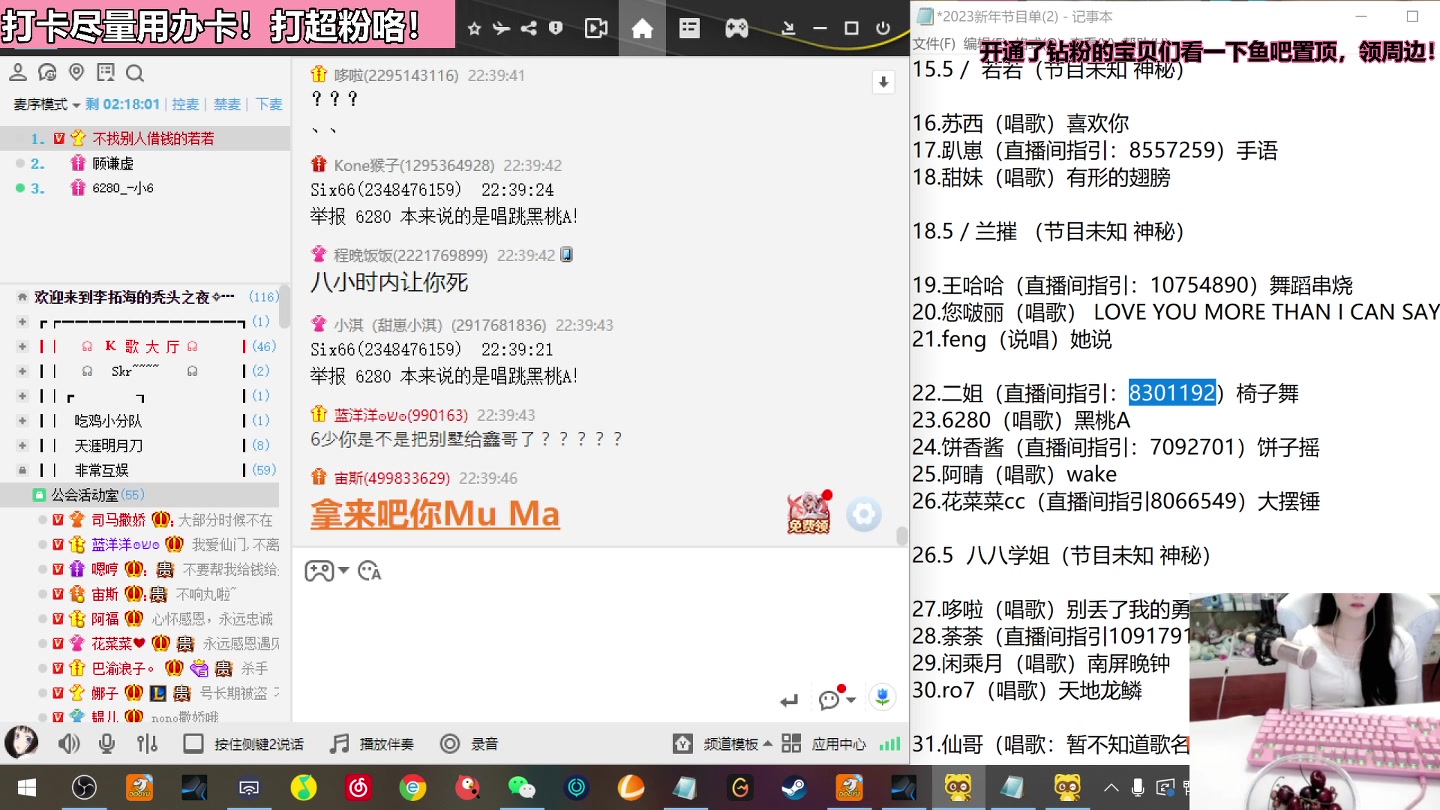Mute the speaker volume icon
1440x810 pixels.
coord(68,743)
